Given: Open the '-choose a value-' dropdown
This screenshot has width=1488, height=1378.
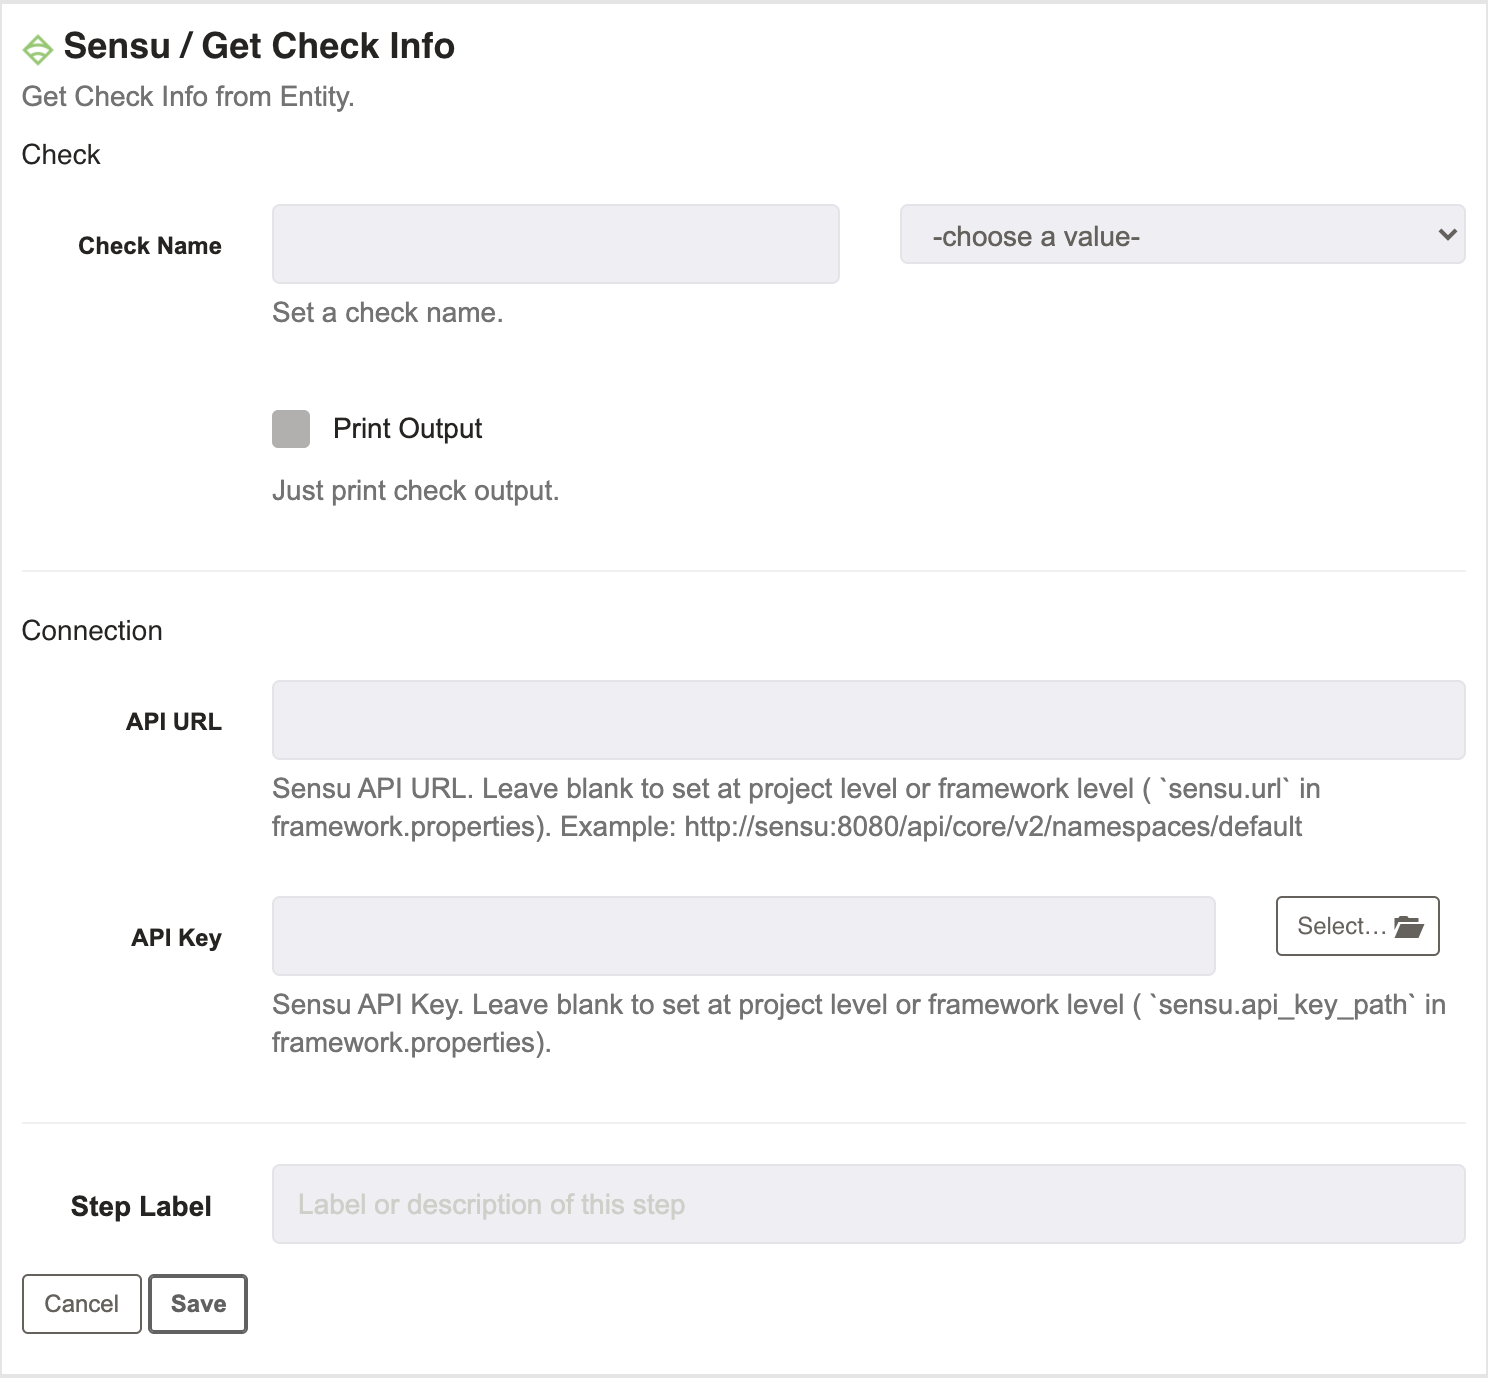Looking at the screenshot, I should tap(1182, 235).
